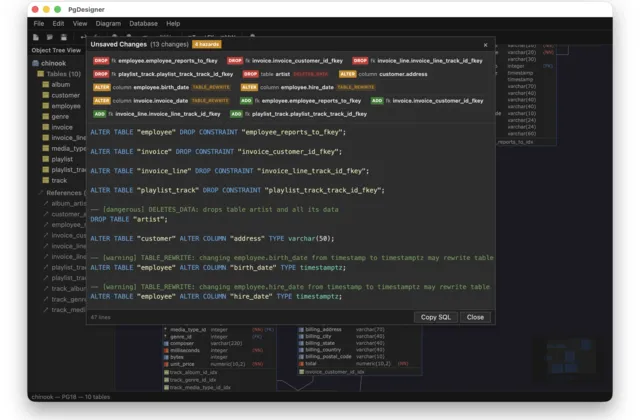The width and height of the screenshot is (640, 420).
Task: Click the Copy SQL button
Action: [436, 317]
